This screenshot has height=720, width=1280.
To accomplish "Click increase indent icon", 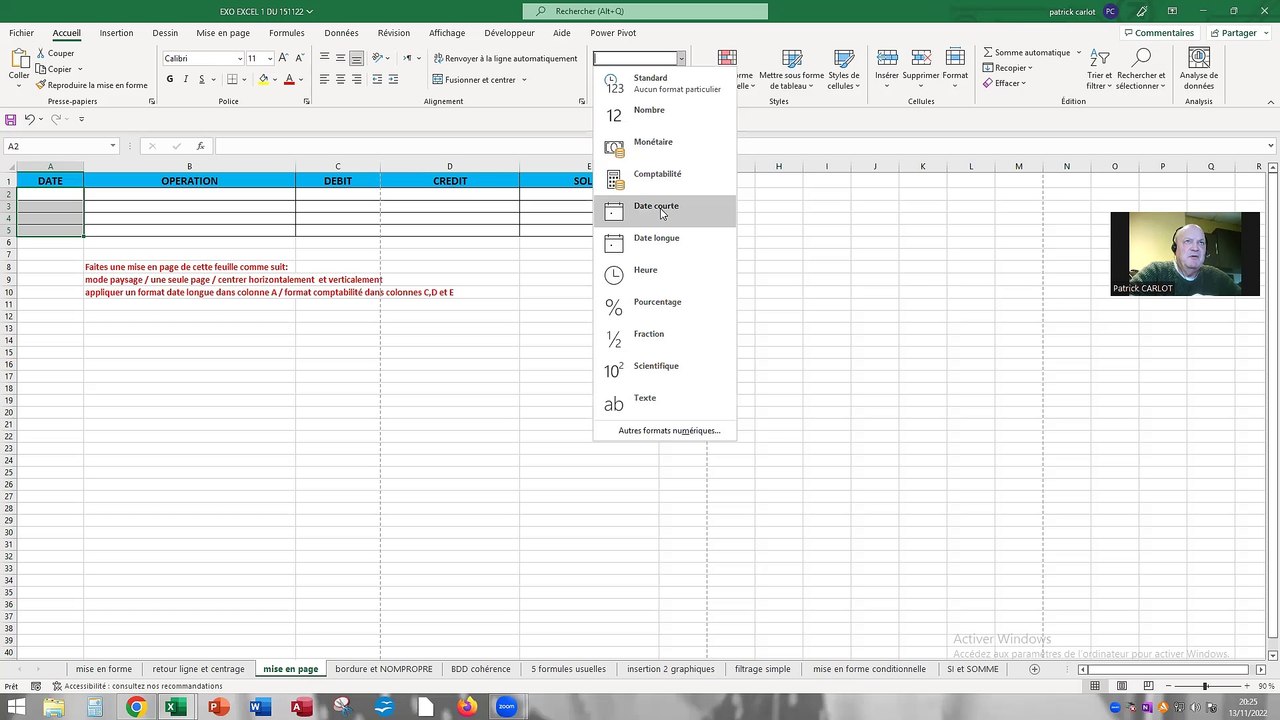I will coord(393,79).
